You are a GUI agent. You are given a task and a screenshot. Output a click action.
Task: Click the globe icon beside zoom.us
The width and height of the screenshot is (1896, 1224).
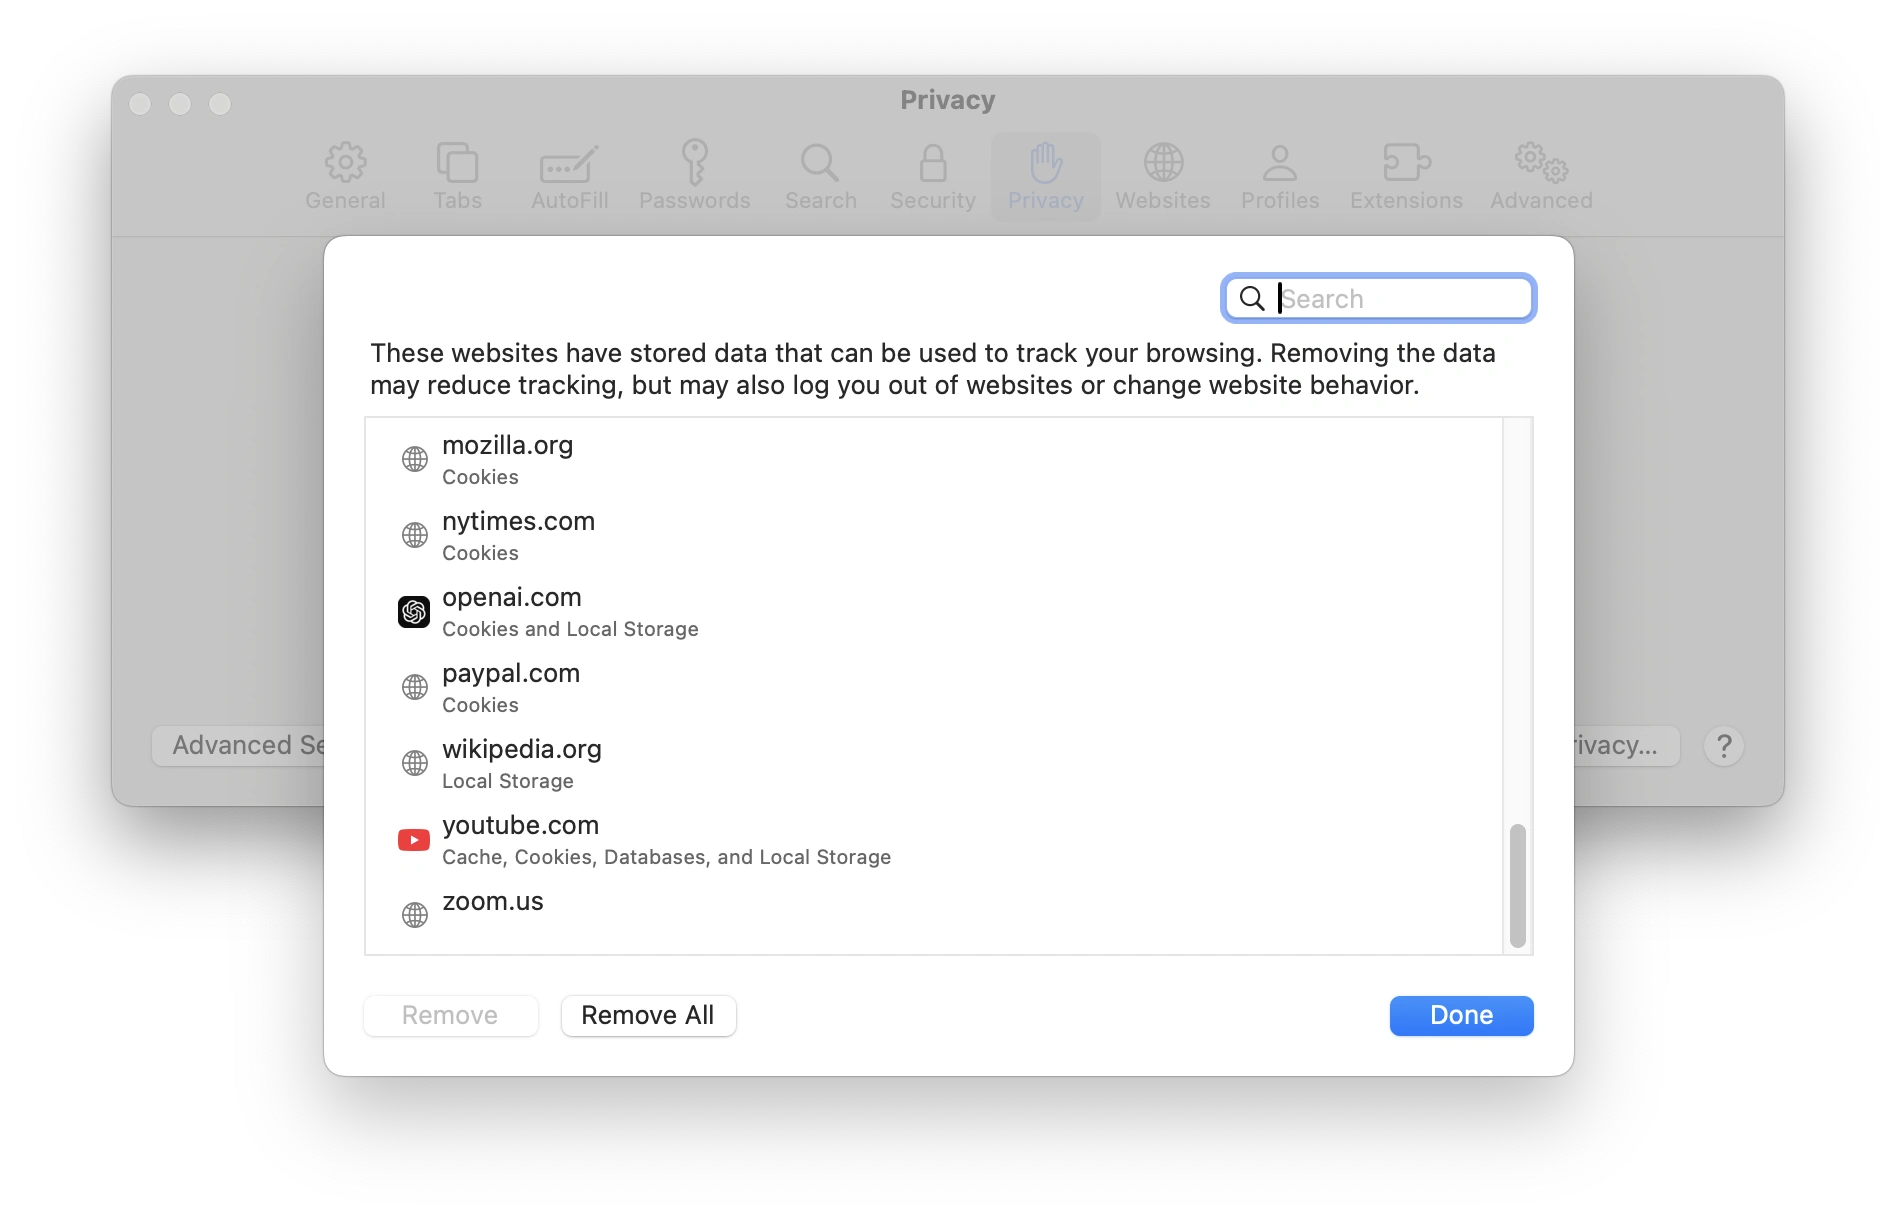click(414, 915)
